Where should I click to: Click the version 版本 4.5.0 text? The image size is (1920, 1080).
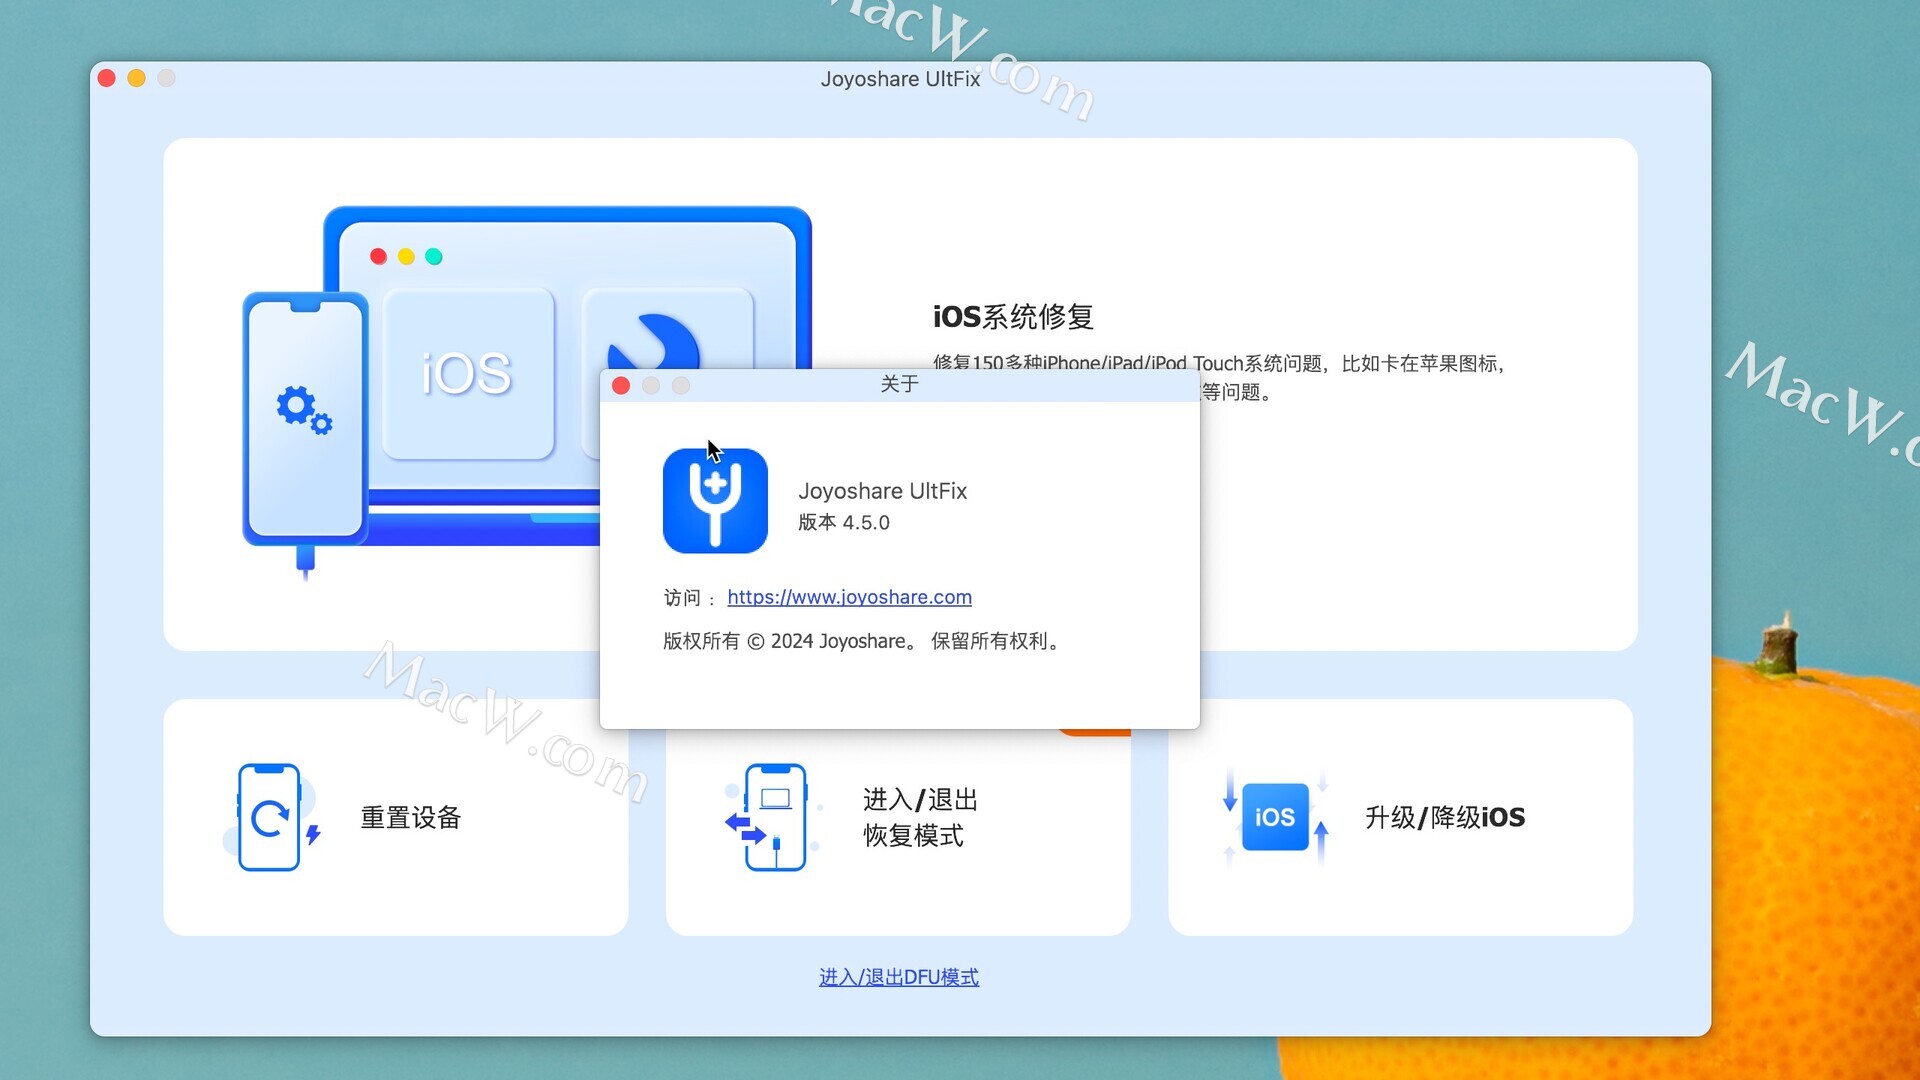click(x=844, y=522)
